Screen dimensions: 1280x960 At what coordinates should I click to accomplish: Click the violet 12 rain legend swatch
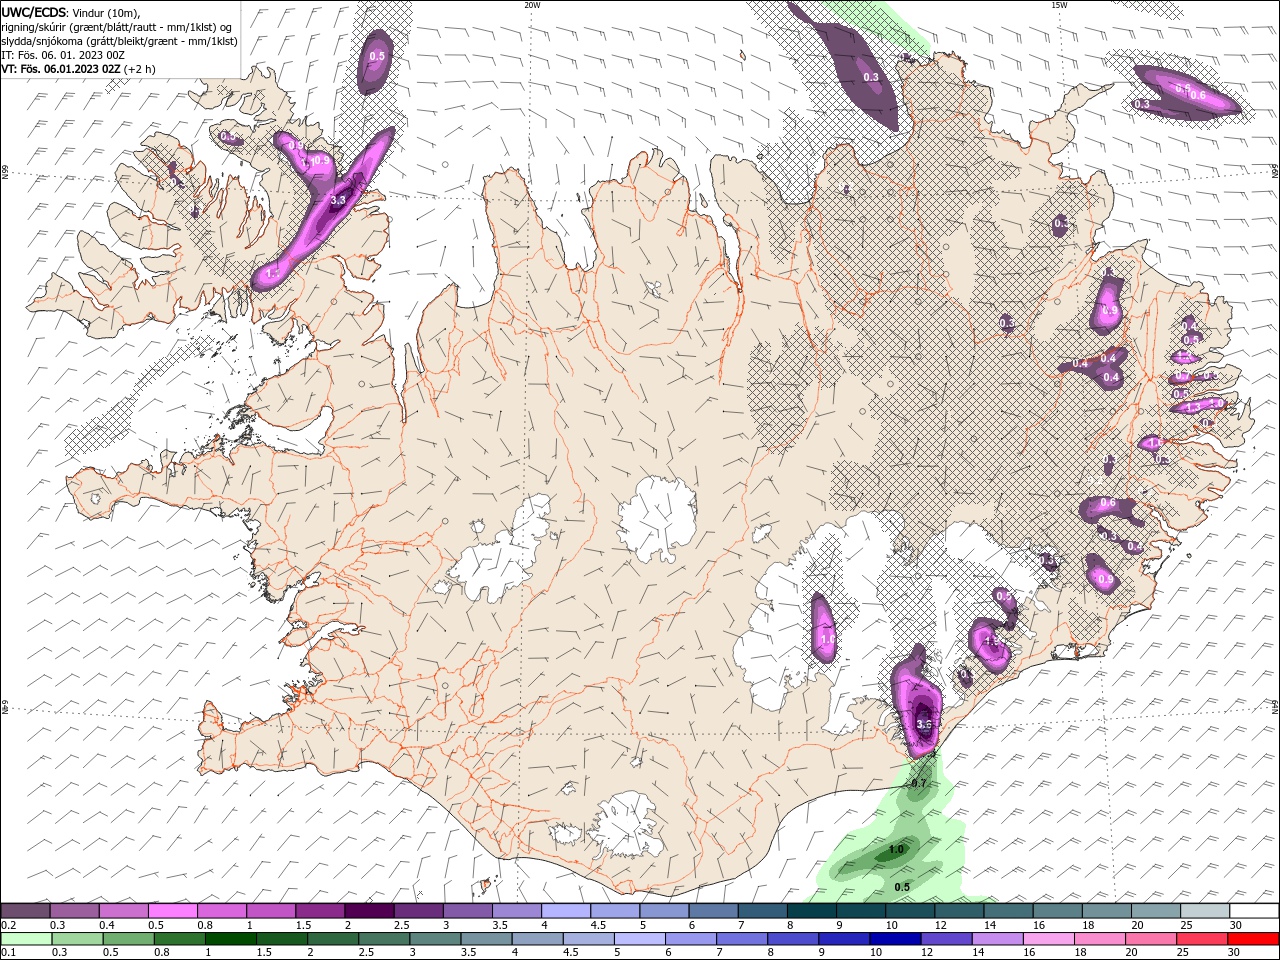click(945, 939)
